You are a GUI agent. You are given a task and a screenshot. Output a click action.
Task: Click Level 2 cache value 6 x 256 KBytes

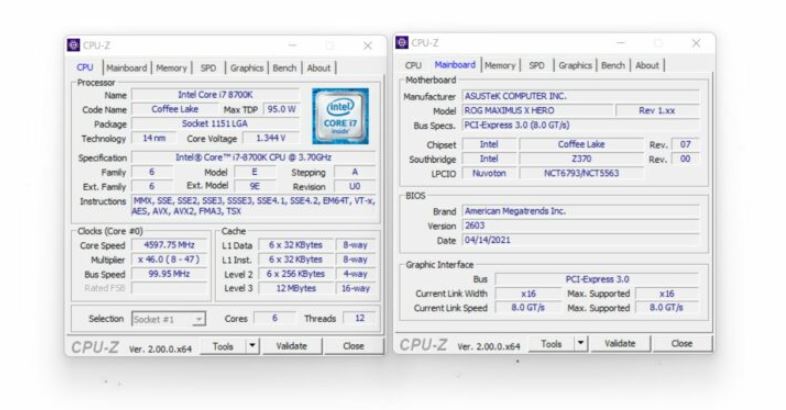[x=296, y=274]
